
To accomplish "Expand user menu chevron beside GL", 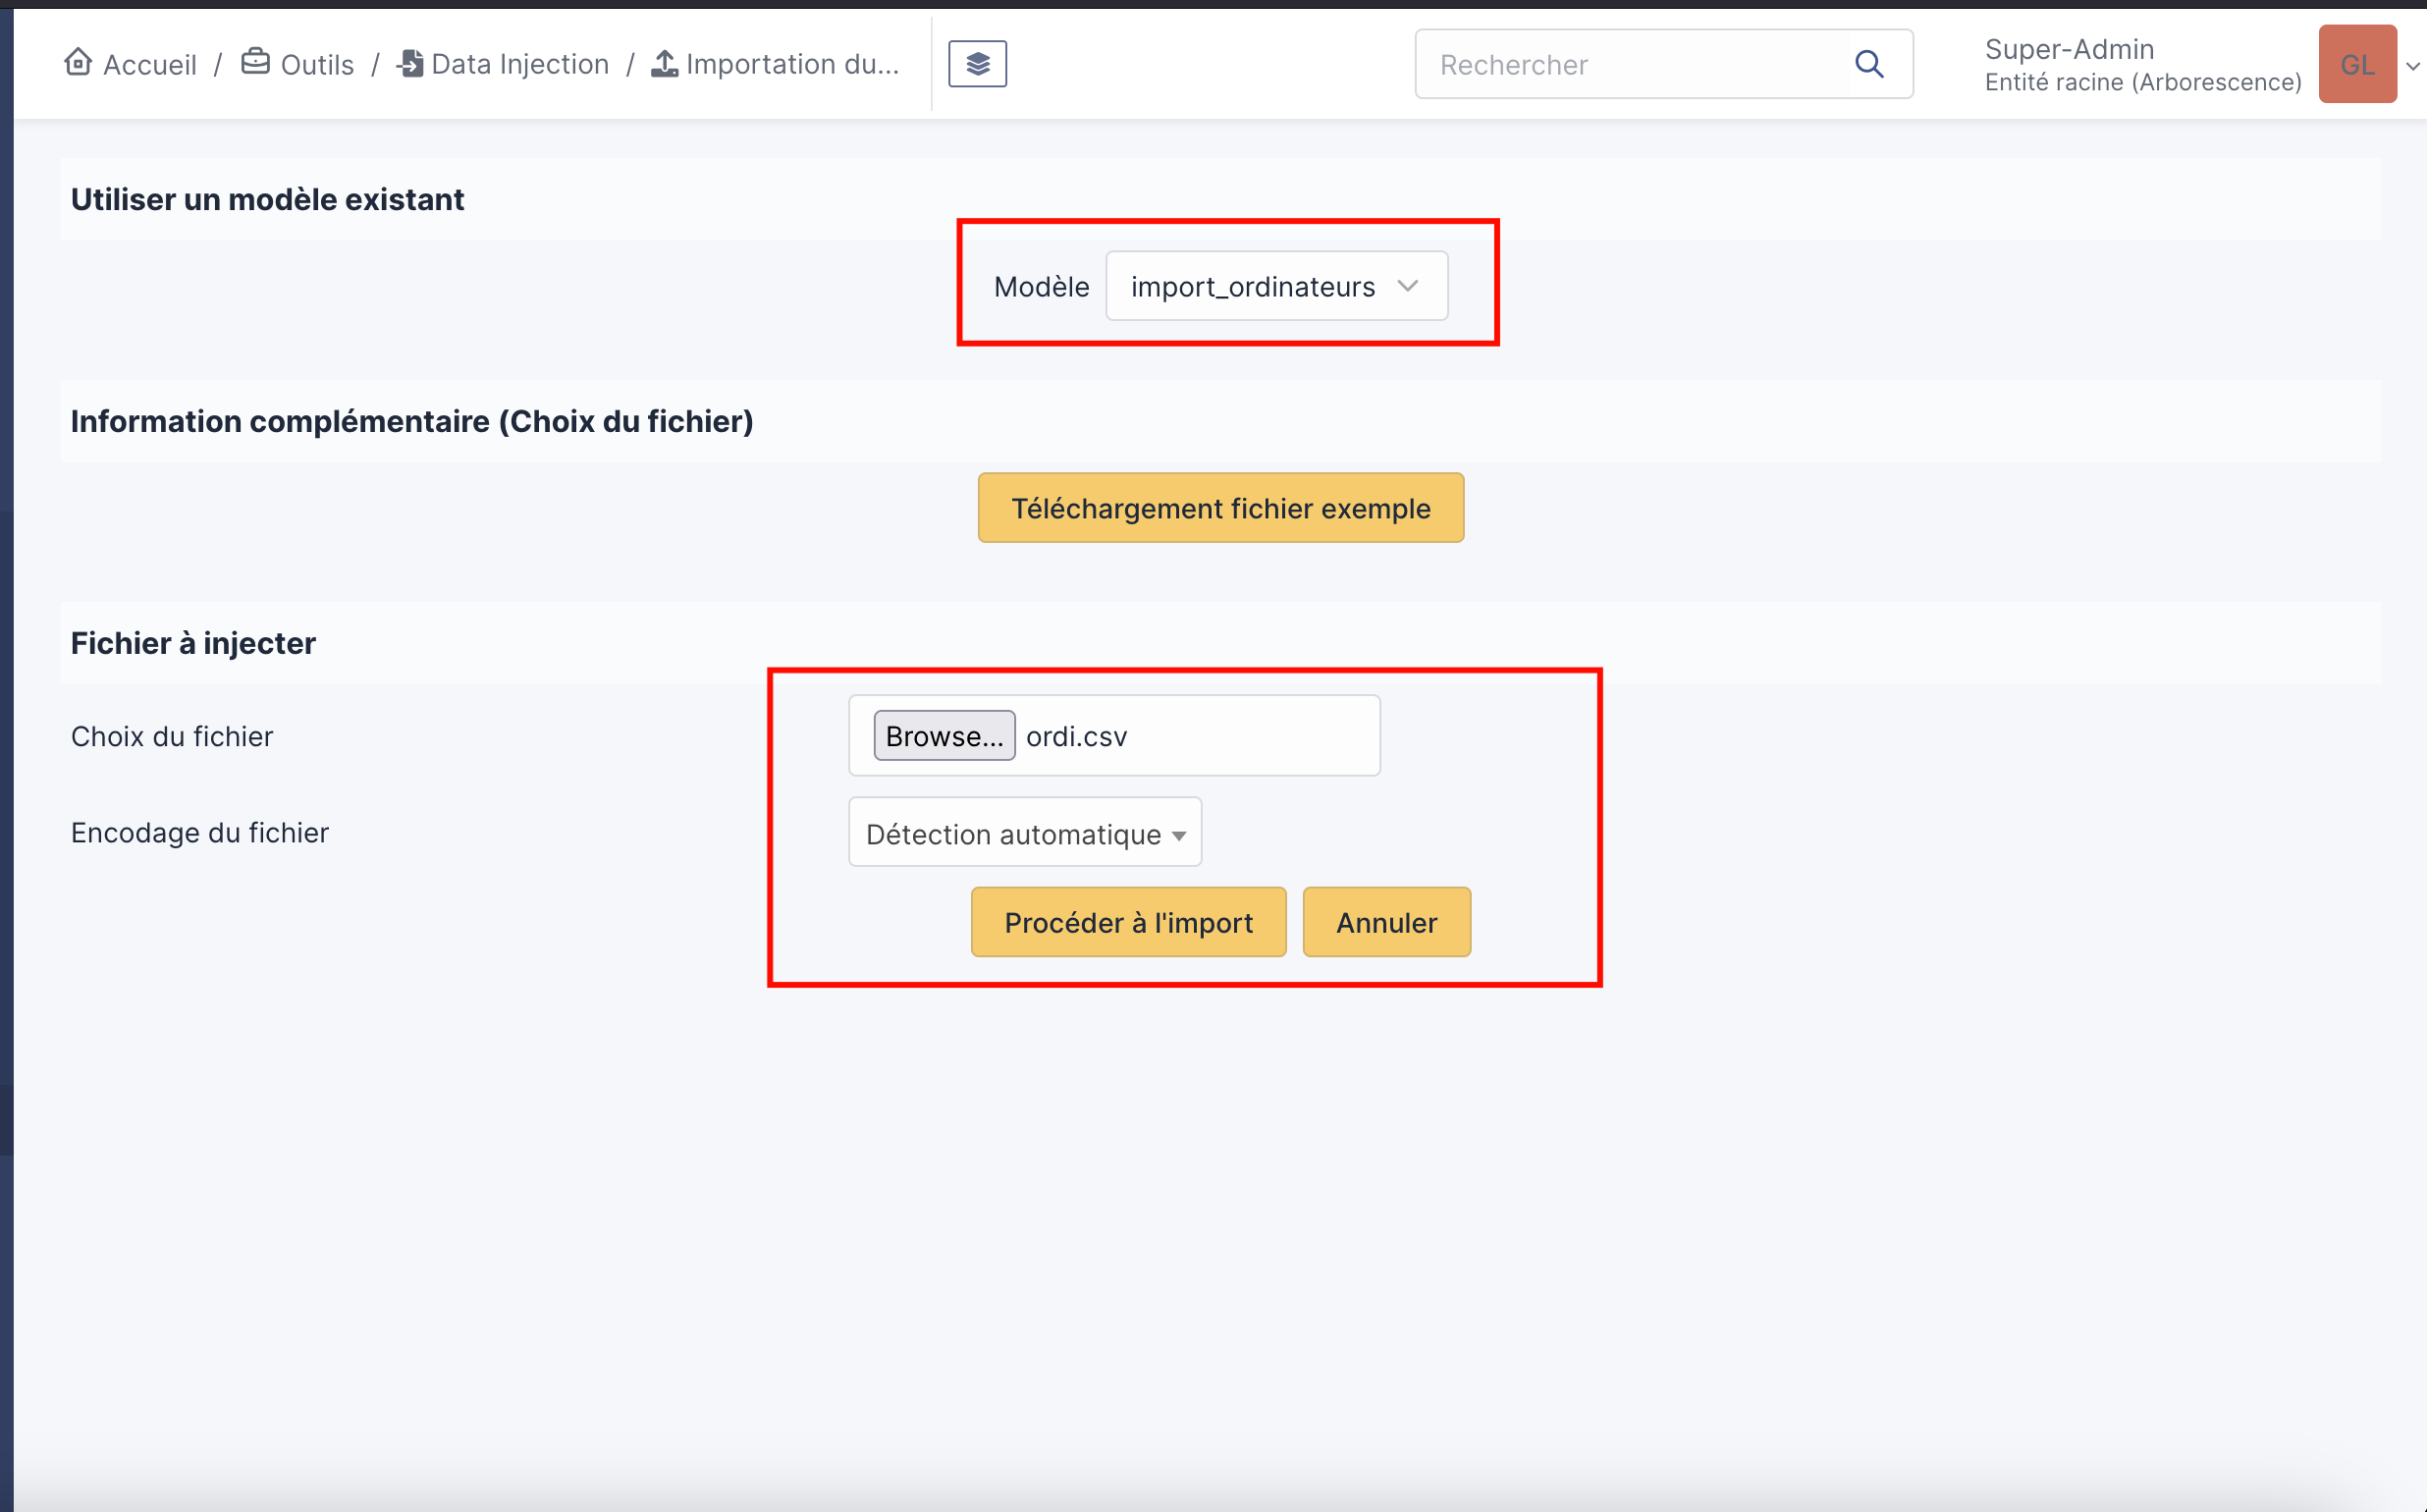I will pyautogui.click(x=2412, y=66).
